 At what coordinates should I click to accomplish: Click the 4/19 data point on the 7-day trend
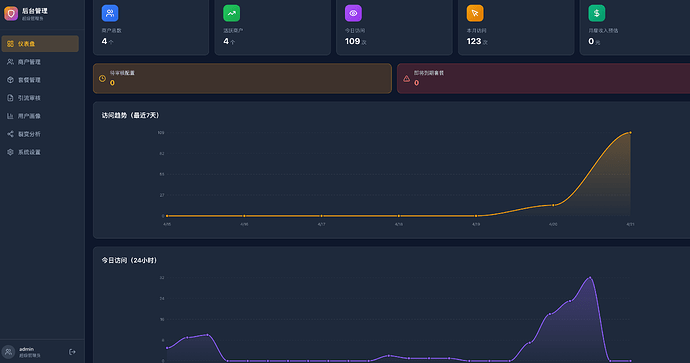coord(476,216)
